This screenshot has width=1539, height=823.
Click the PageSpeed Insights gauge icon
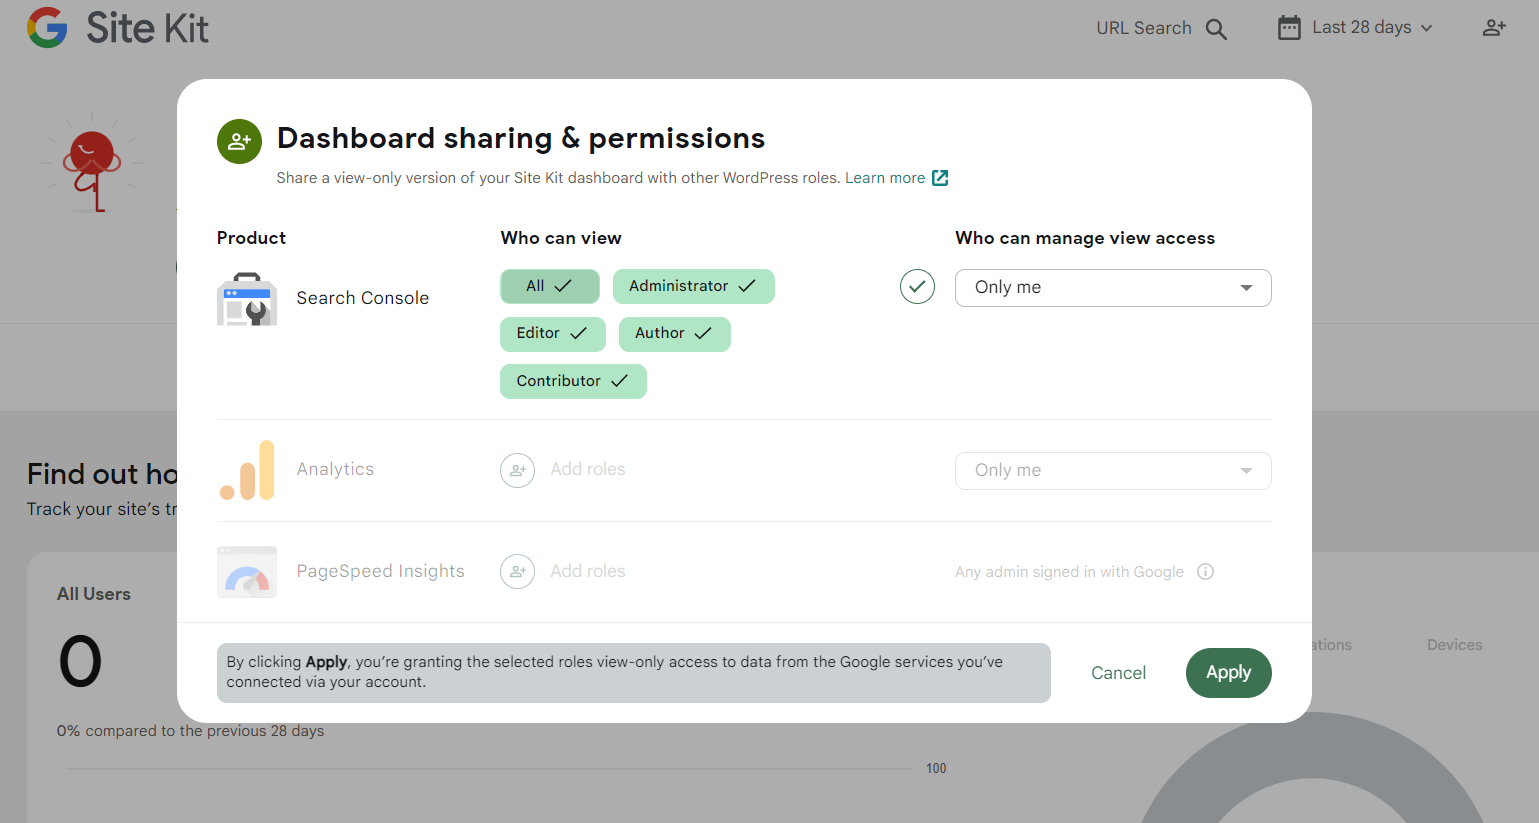(x=247, y=572)
